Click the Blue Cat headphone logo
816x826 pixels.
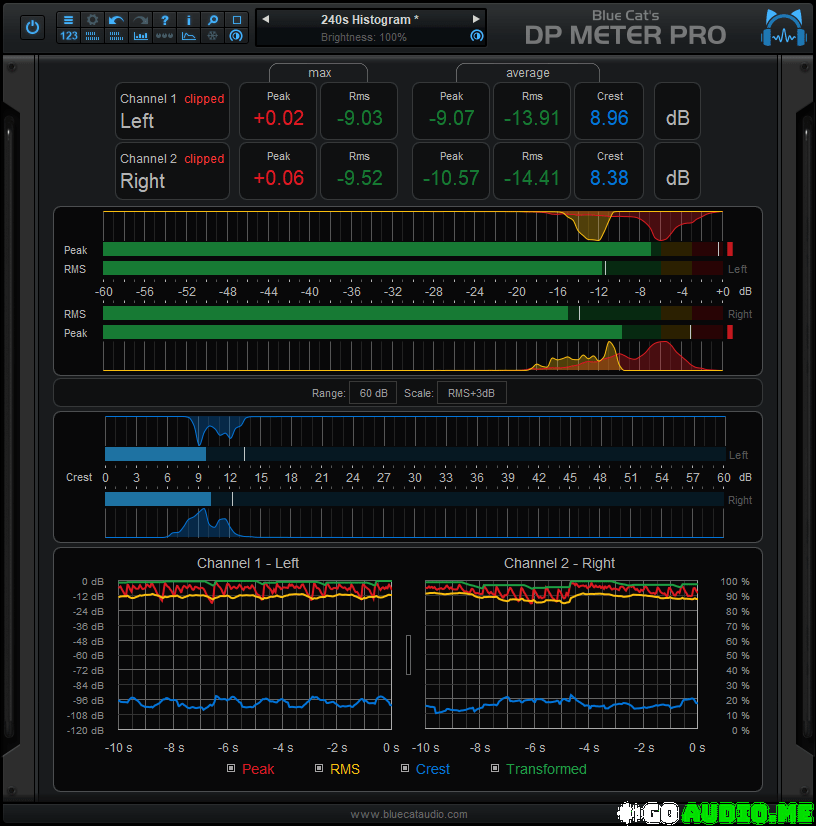[783, 27]
